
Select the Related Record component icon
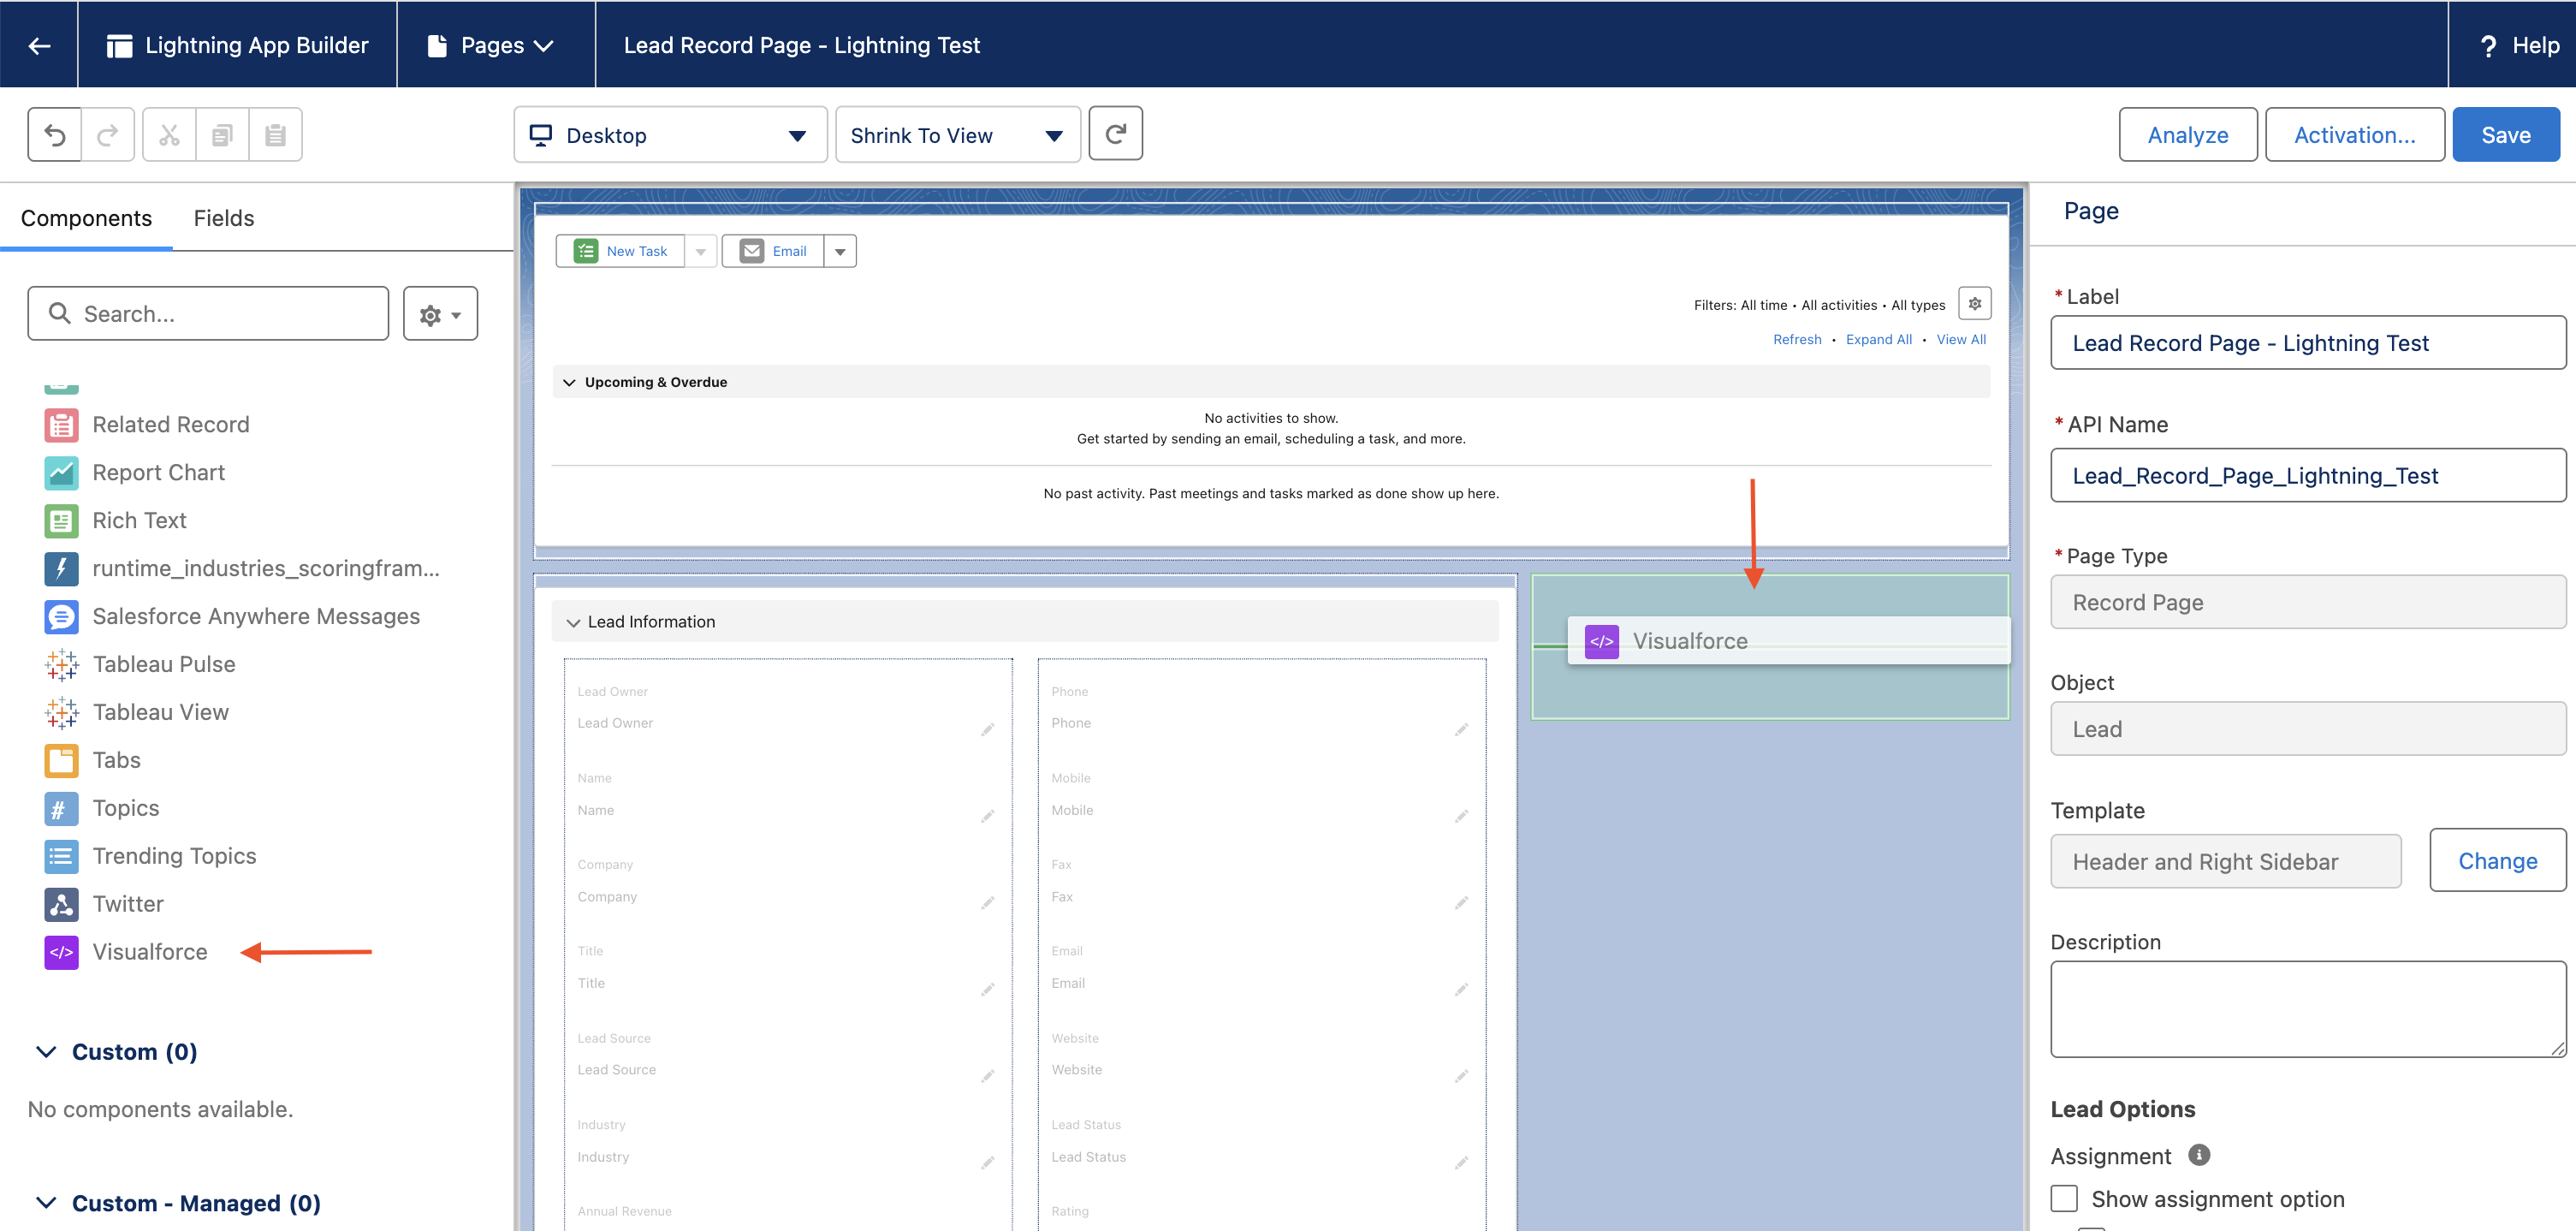pyautogui.click(x=61, y=425)
